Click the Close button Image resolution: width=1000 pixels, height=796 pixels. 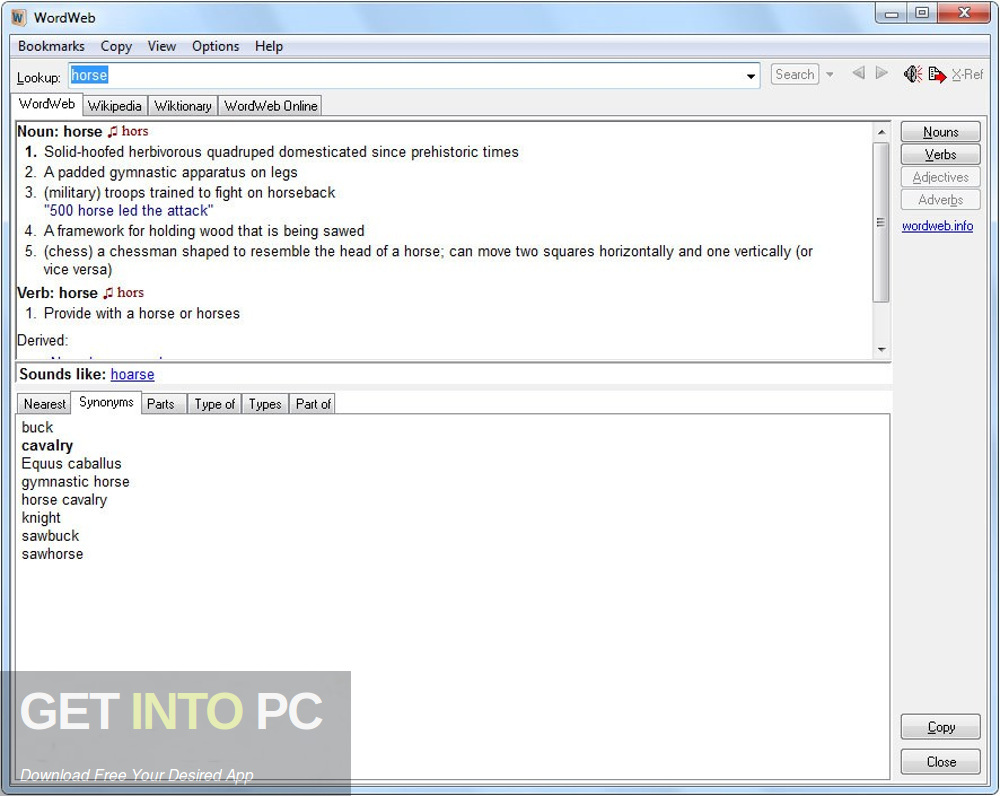[x=941, y=762]
